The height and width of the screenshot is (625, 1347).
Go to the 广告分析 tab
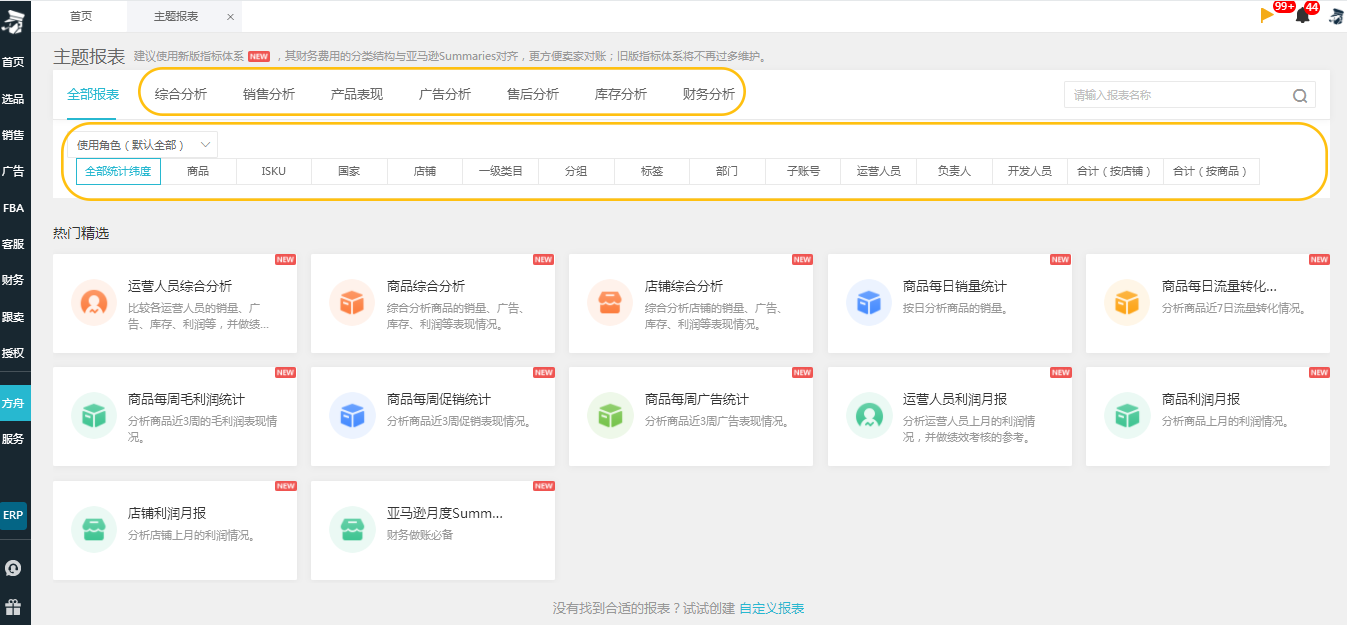(x=445, y=95)
